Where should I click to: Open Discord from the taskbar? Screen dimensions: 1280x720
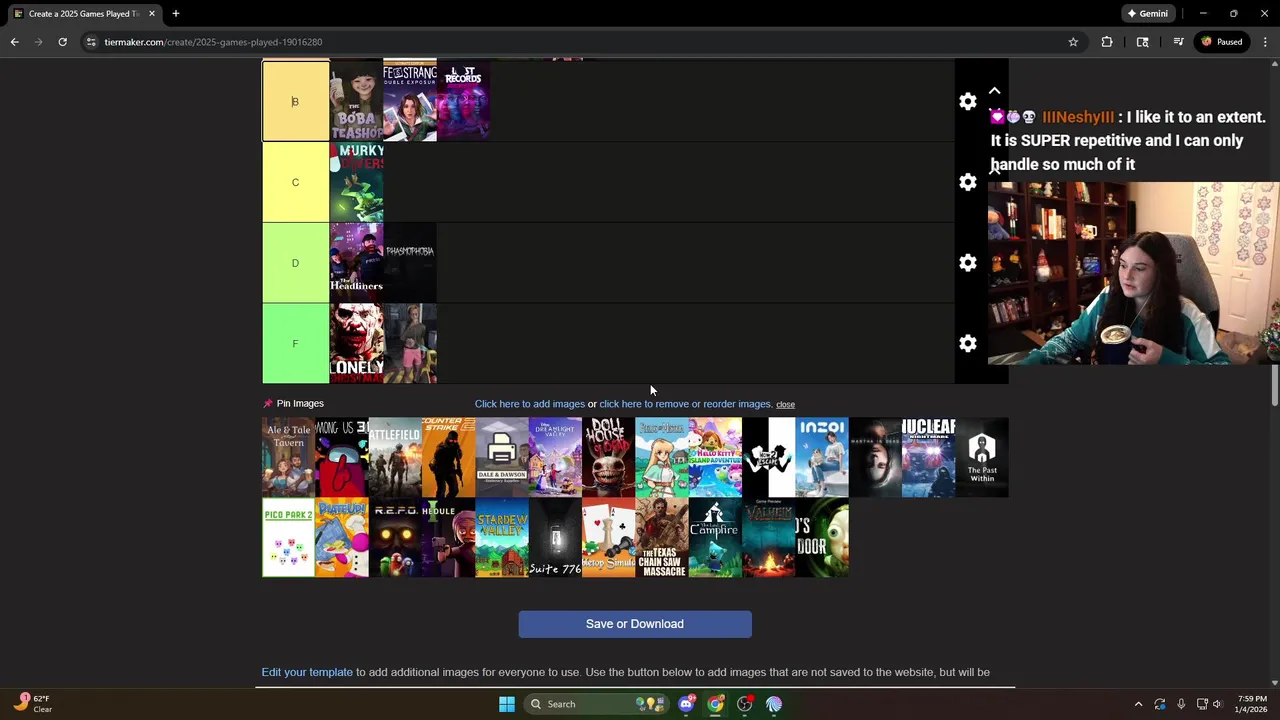coord(686,704)
